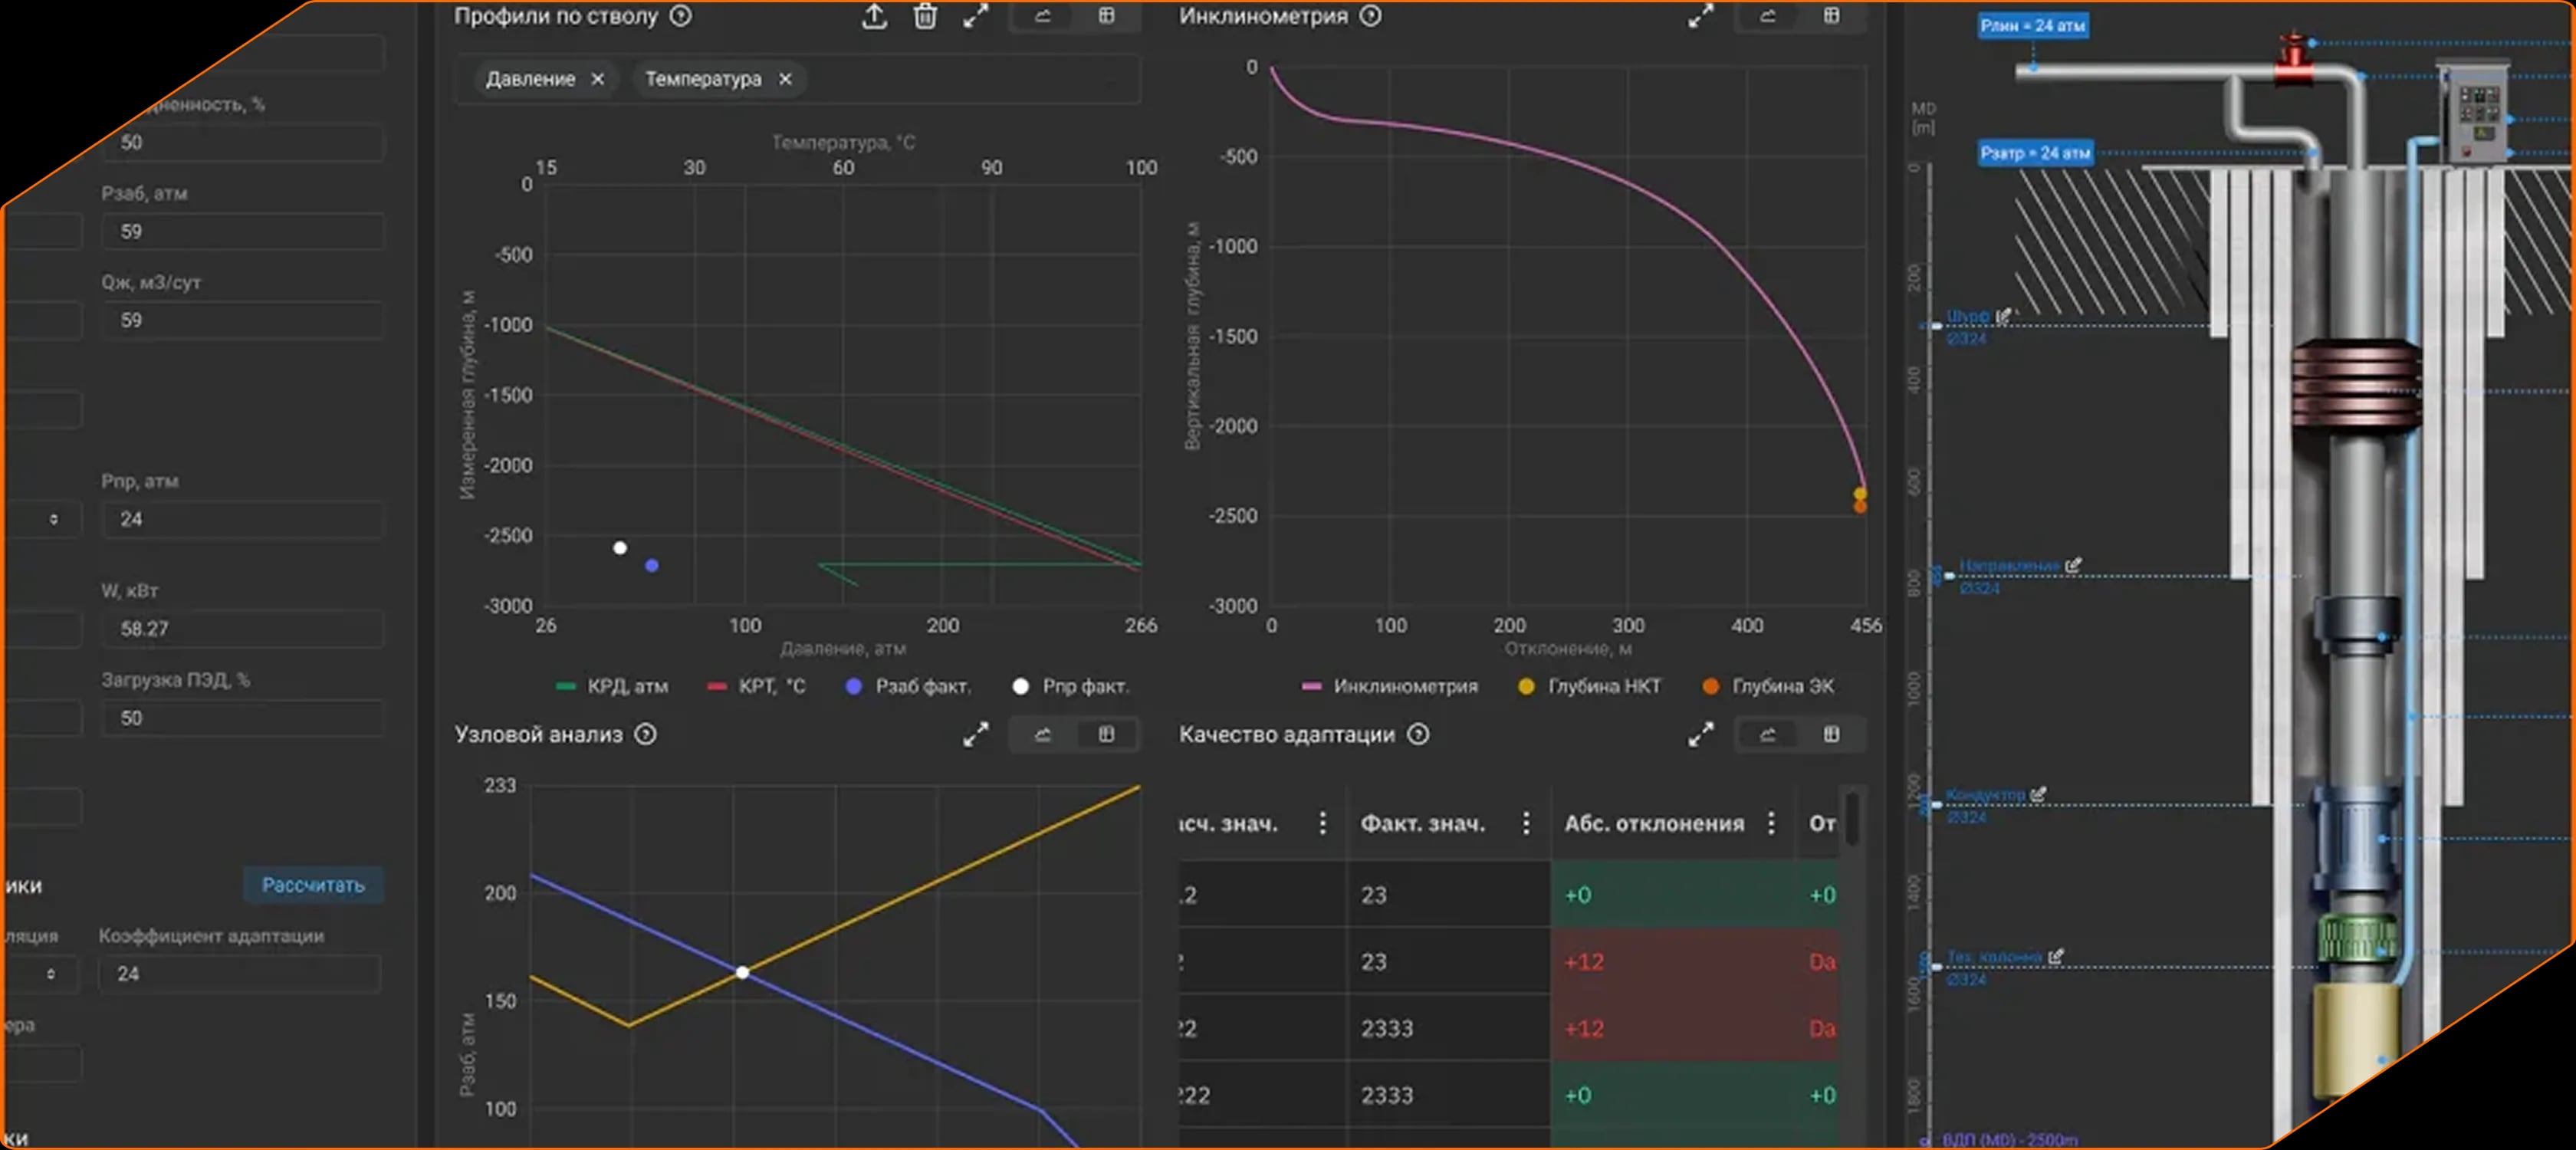The image size is (2576, 1150).
Task: Click the 2333 cell with +12 deviation
Action: (1448, 1028)
